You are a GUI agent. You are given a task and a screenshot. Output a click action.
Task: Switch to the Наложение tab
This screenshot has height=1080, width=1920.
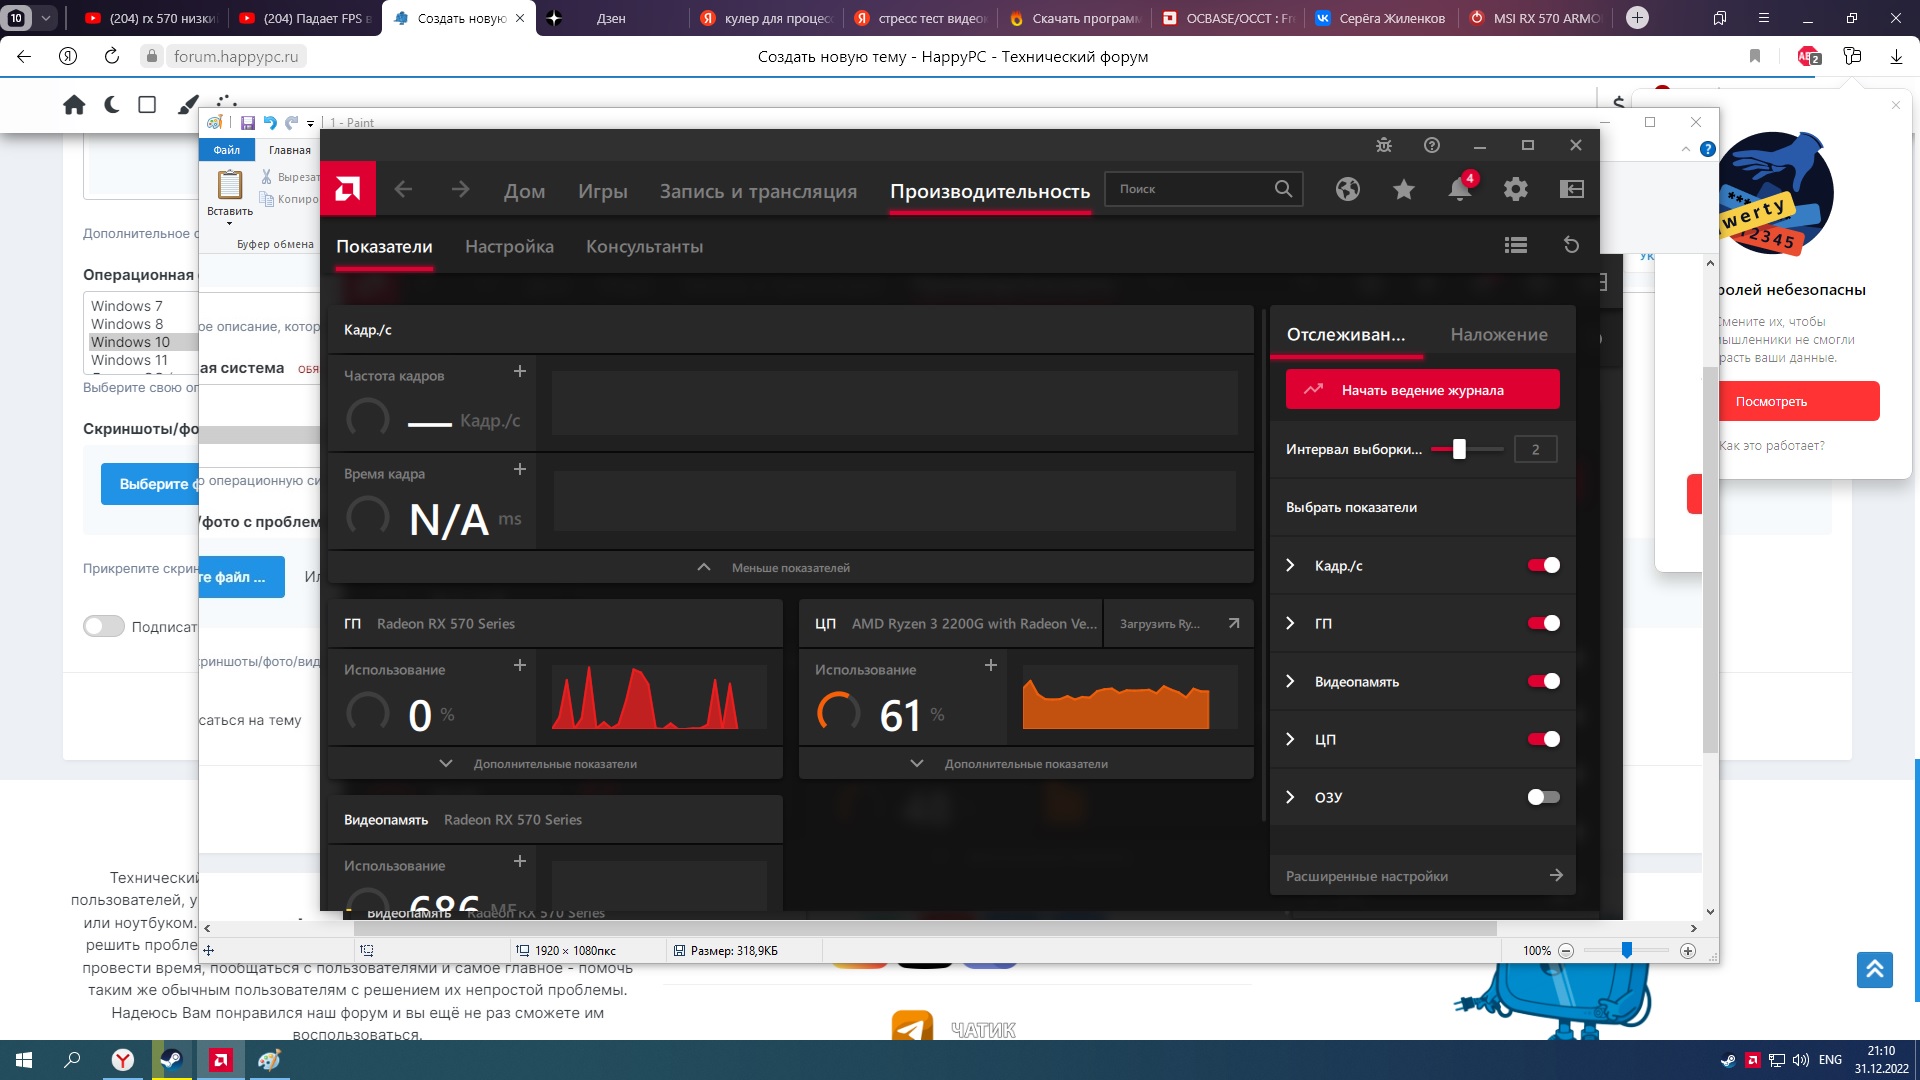(x=1499, y=334)
